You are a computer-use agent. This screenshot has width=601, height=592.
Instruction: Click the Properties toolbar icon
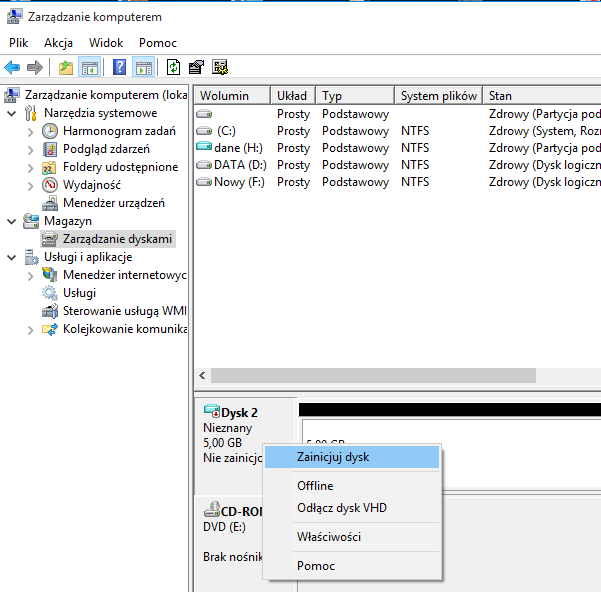tap(196, 67)
